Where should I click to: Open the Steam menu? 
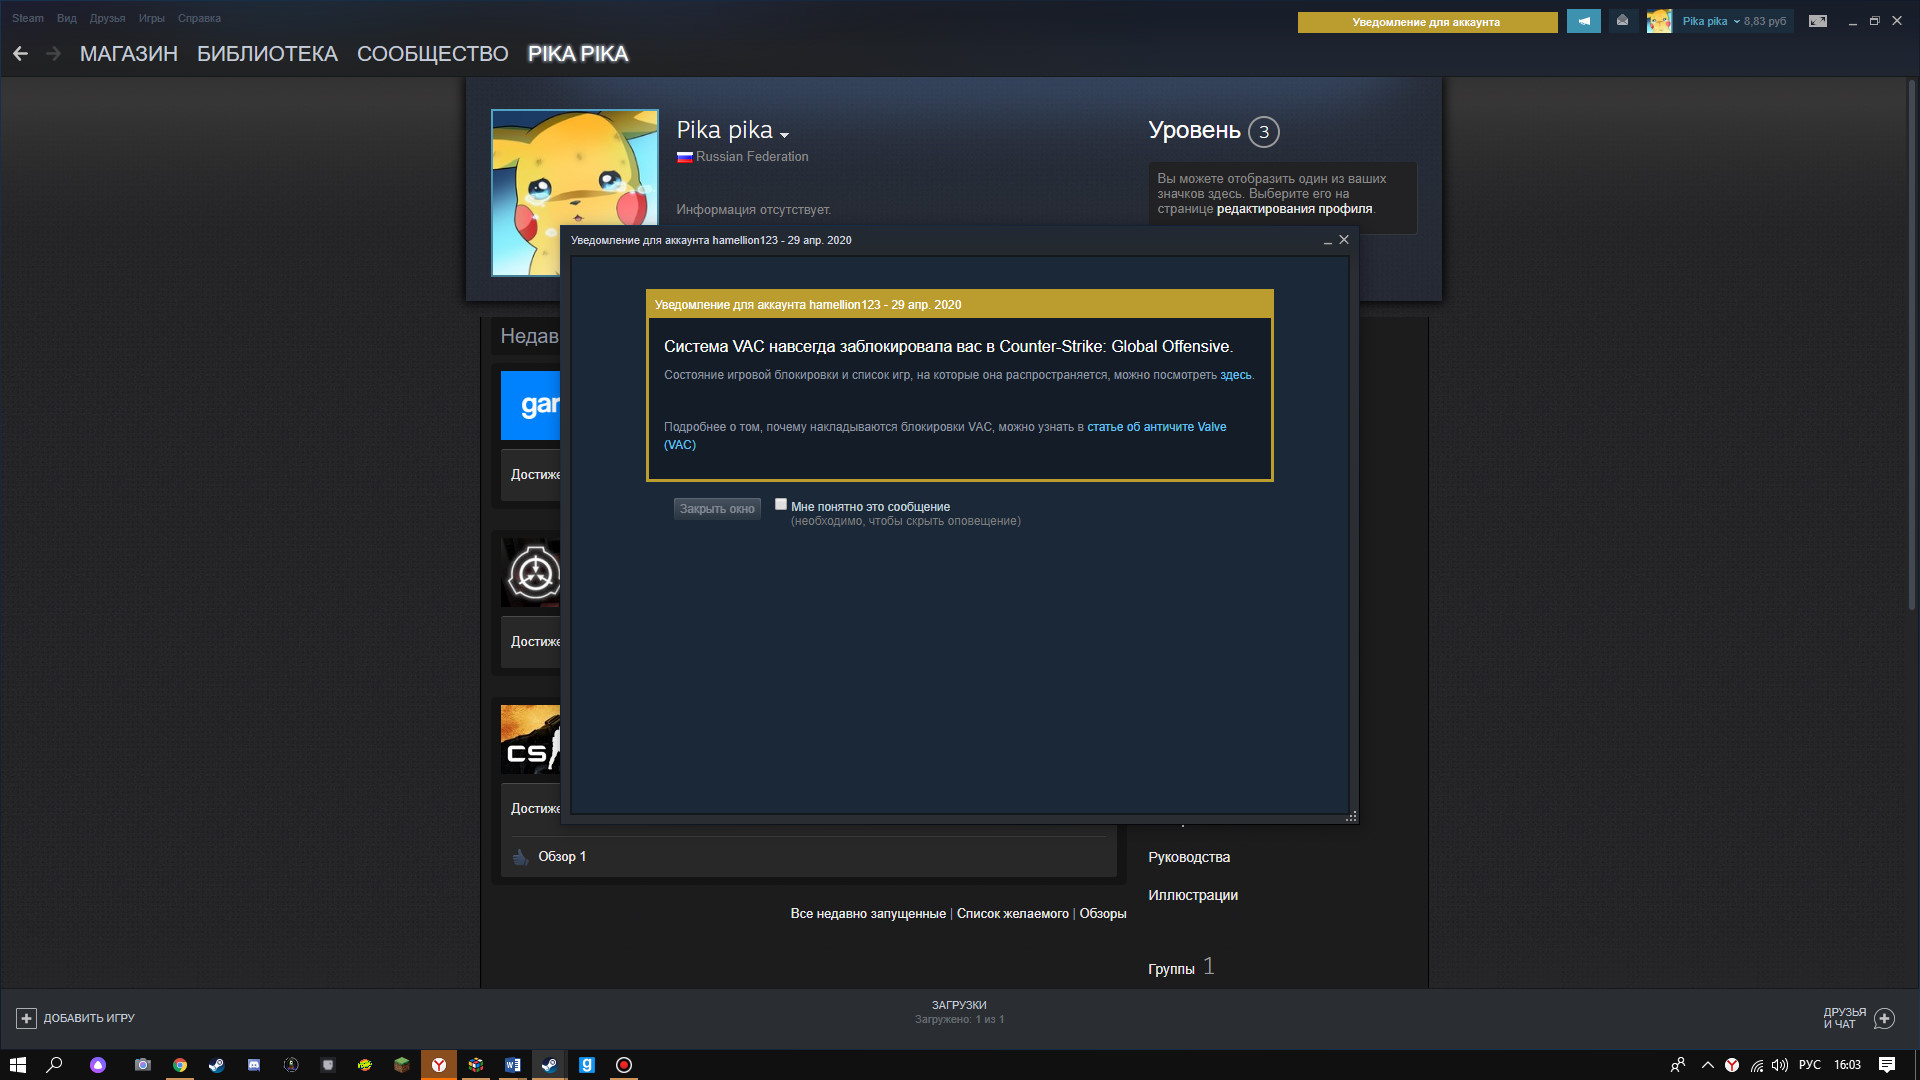click(x=28, y=18)
